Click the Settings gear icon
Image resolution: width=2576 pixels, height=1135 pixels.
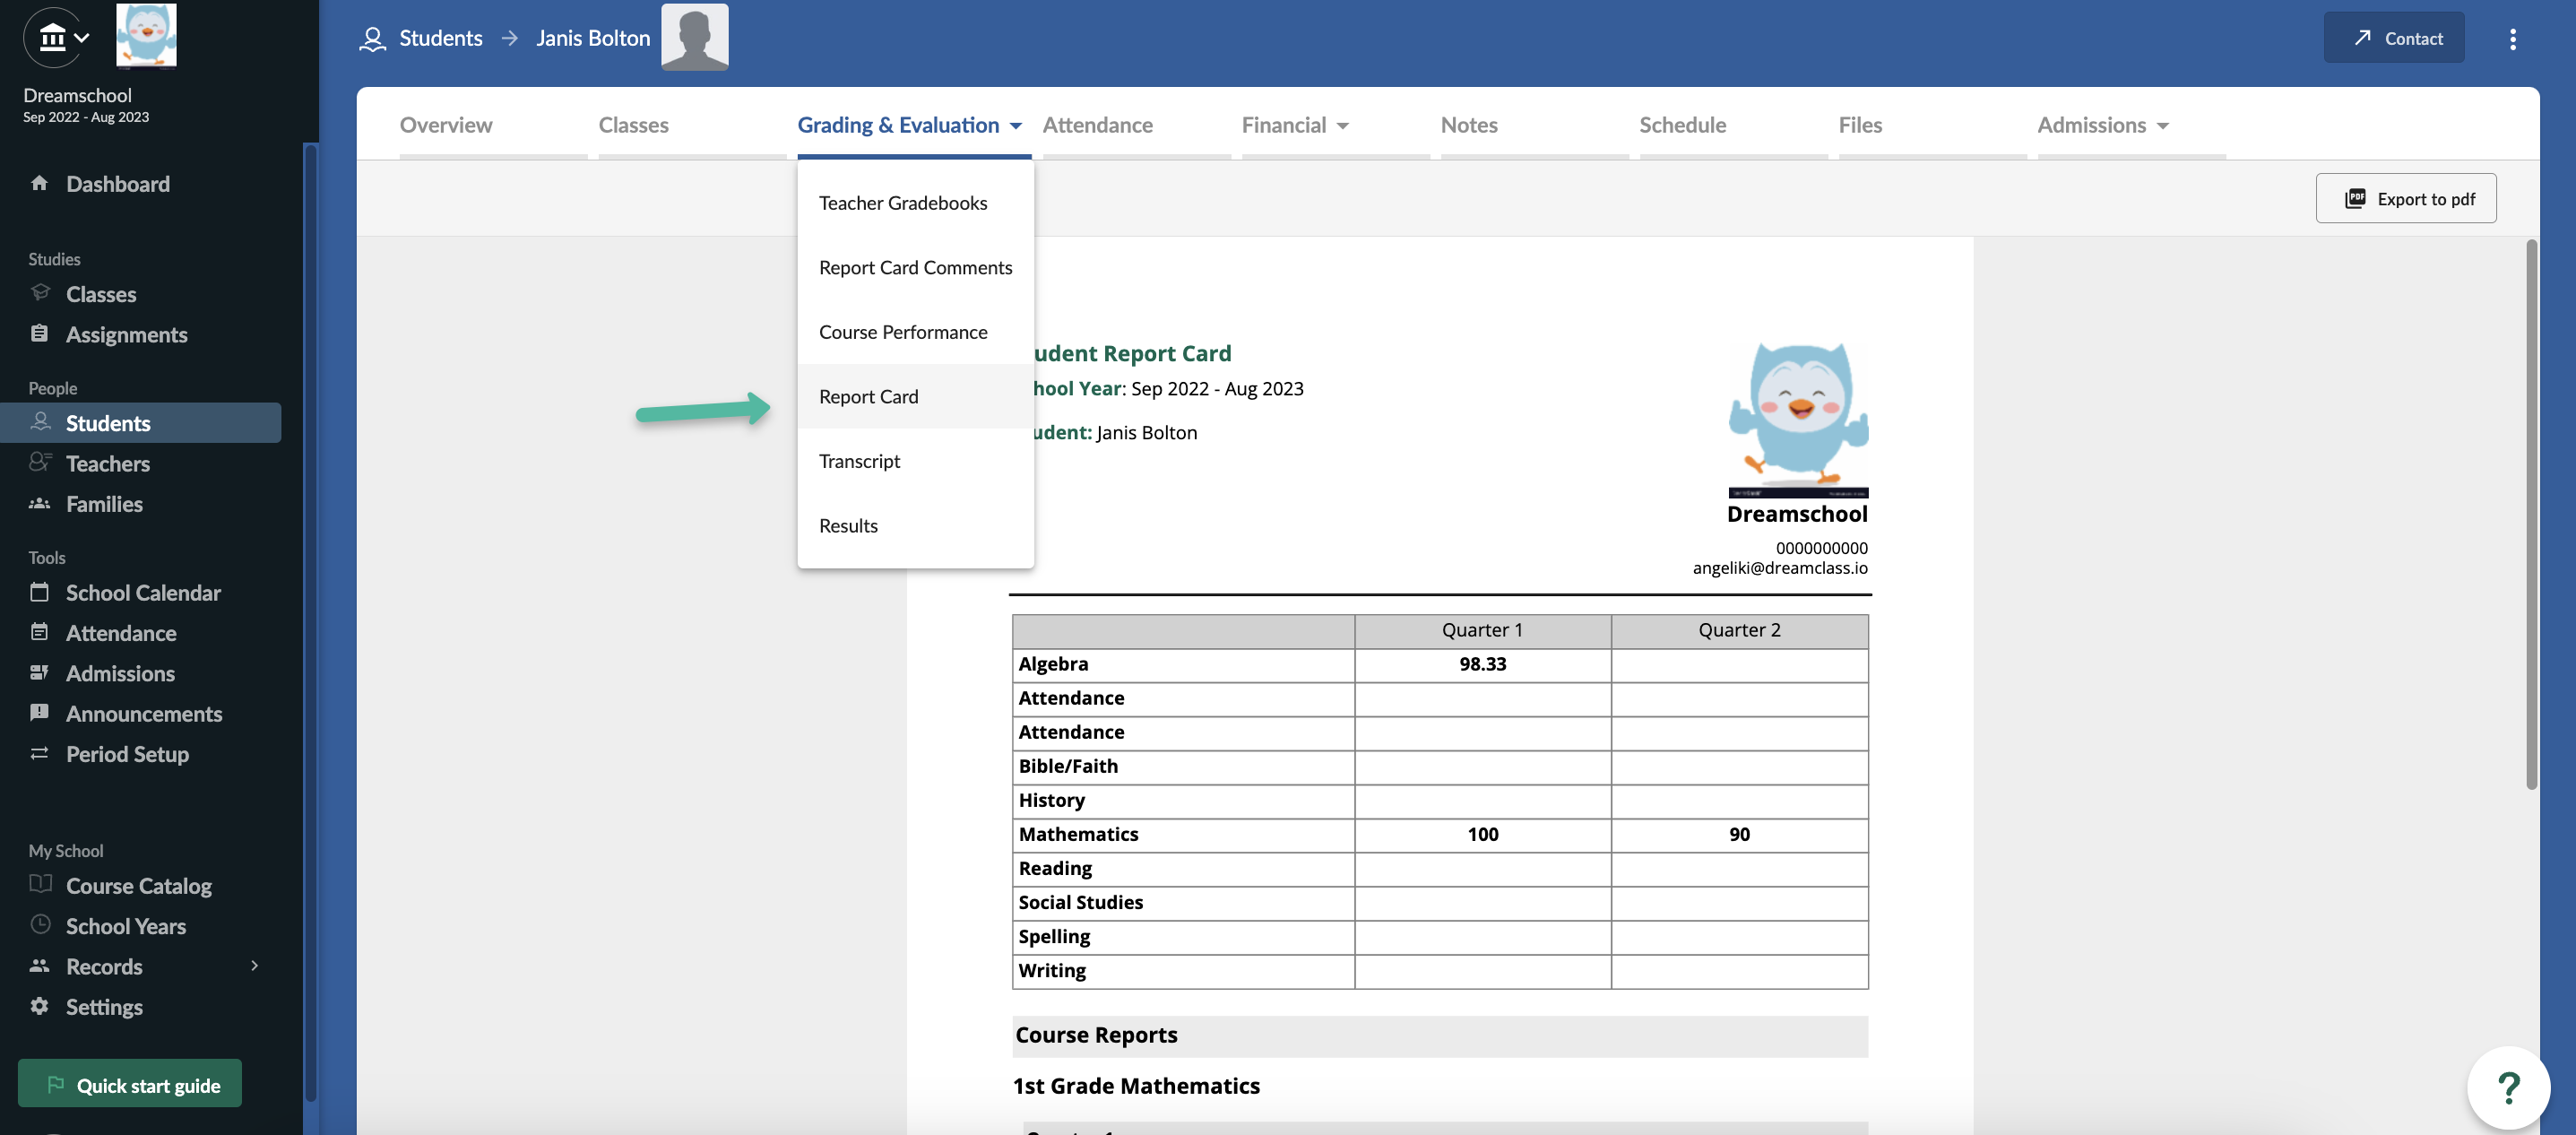(x=39, y=1005)
